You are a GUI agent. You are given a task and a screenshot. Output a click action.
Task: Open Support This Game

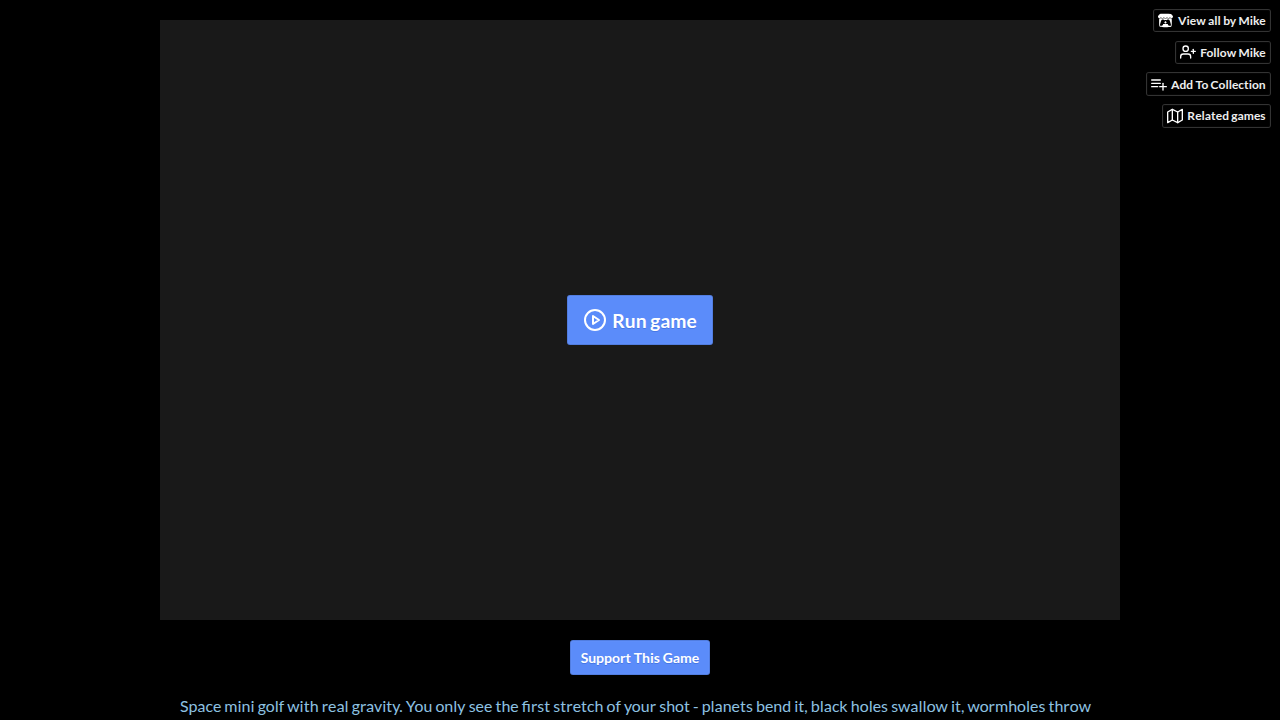[640, 658]
